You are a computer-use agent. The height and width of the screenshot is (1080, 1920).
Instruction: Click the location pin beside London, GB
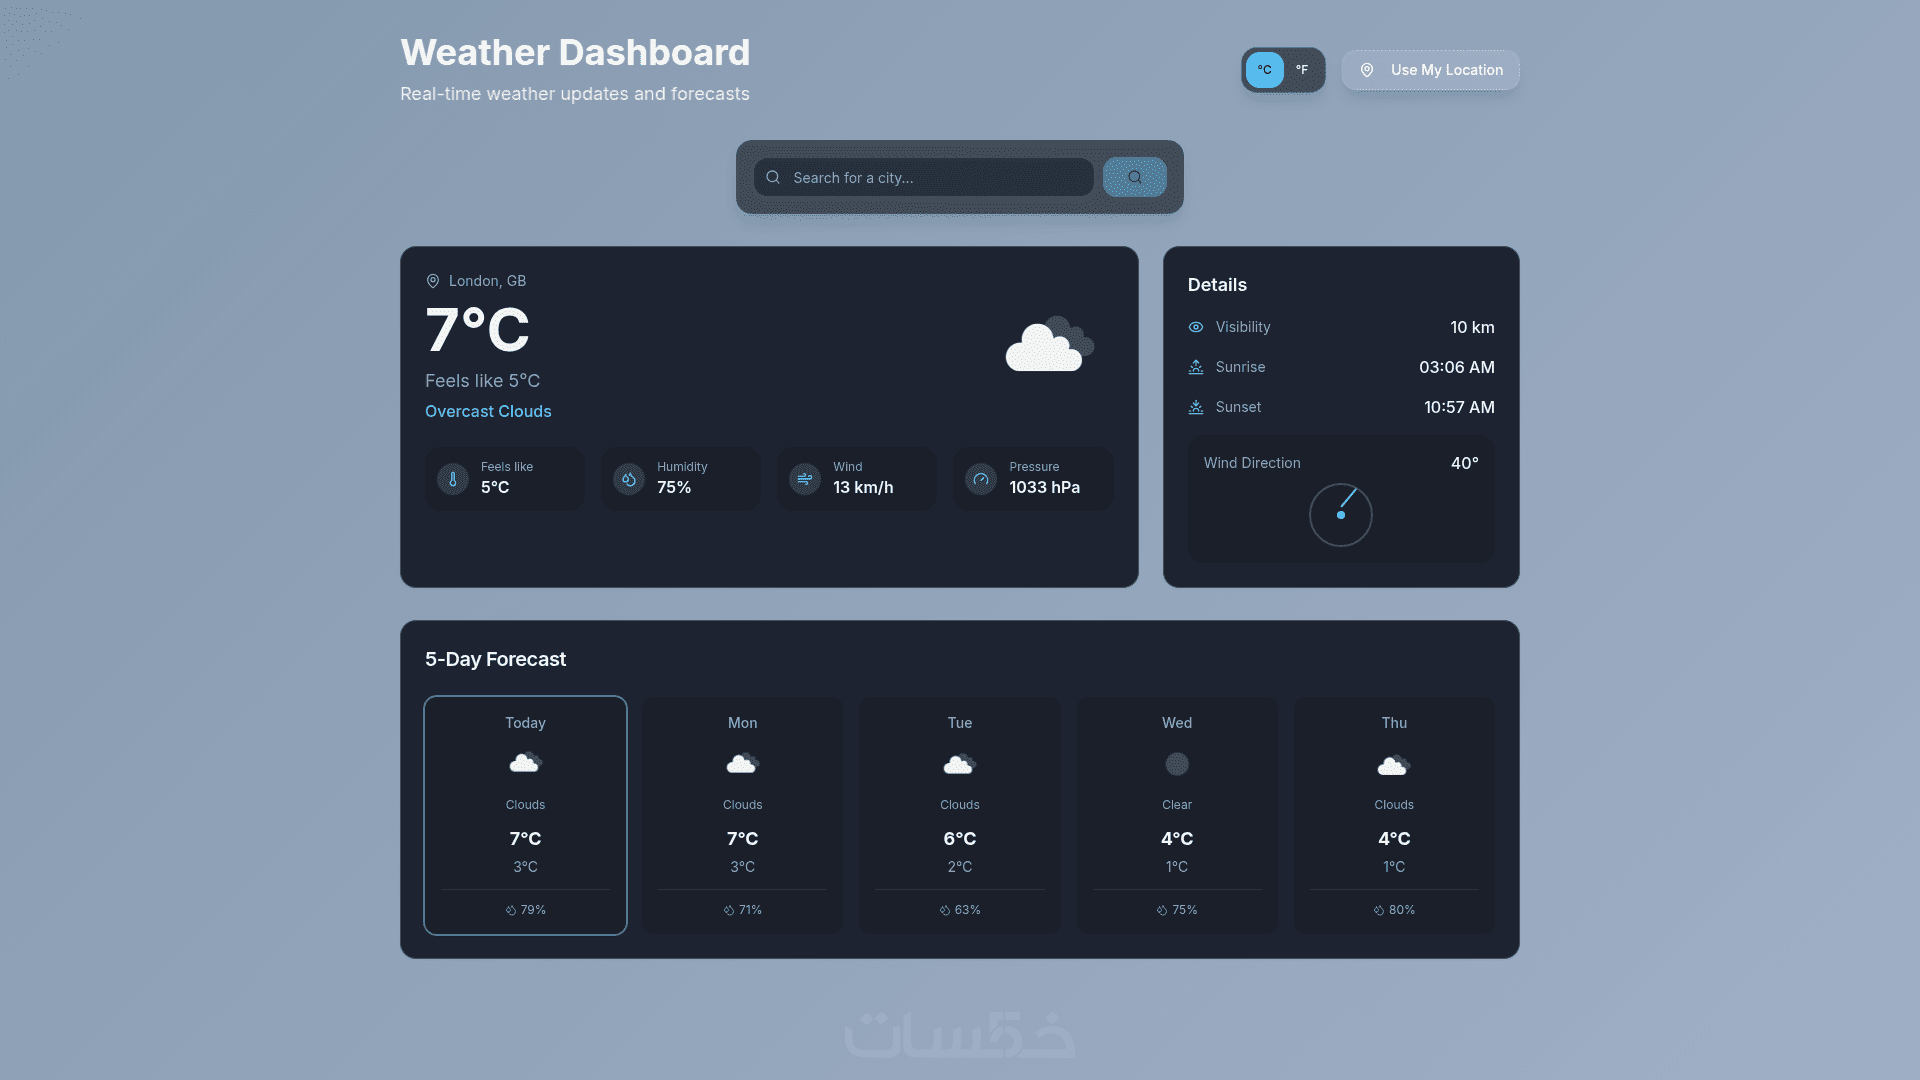pyautogui.click(x=433, y=281)
